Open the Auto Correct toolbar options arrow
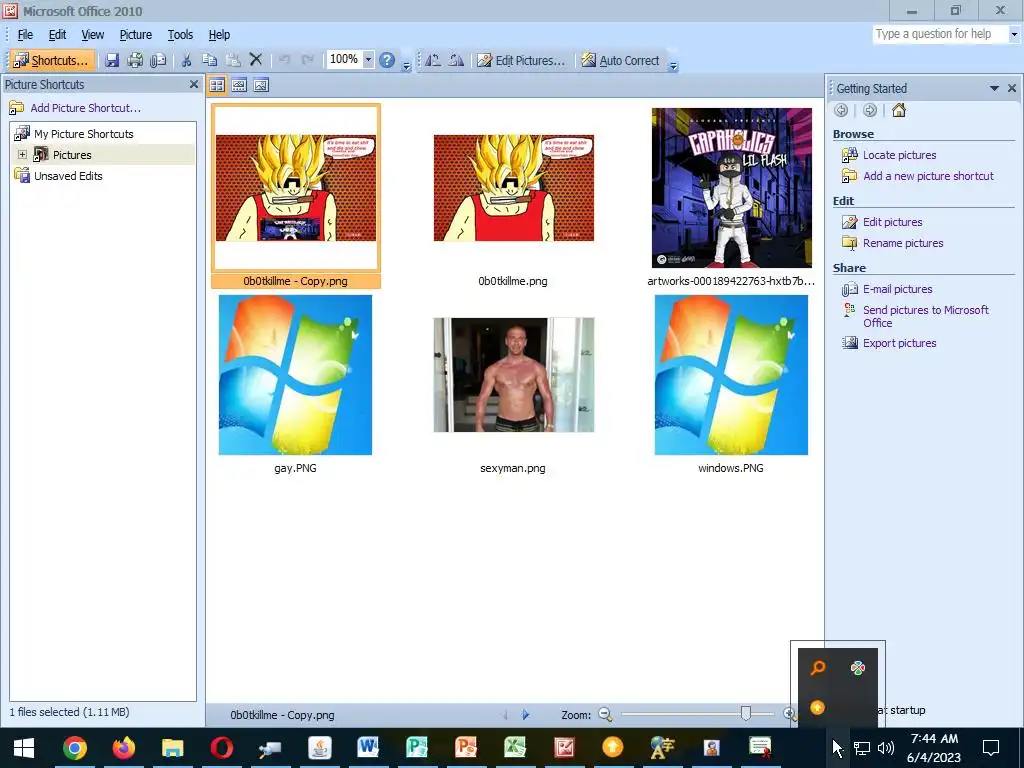This screenshot has width=1024, height=768. (673, 65)
